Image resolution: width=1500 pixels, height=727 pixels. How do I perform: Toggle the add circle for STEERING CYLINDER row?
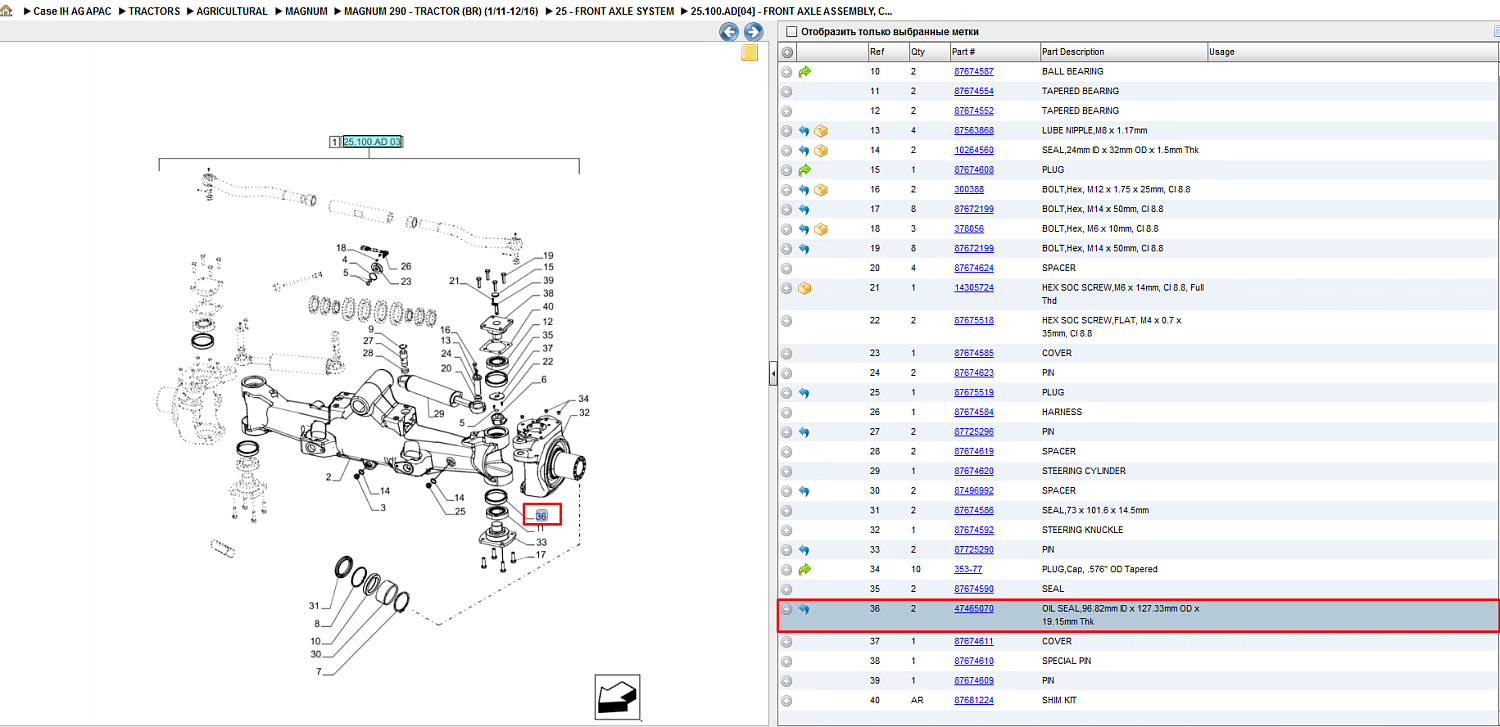click(787, 471)
